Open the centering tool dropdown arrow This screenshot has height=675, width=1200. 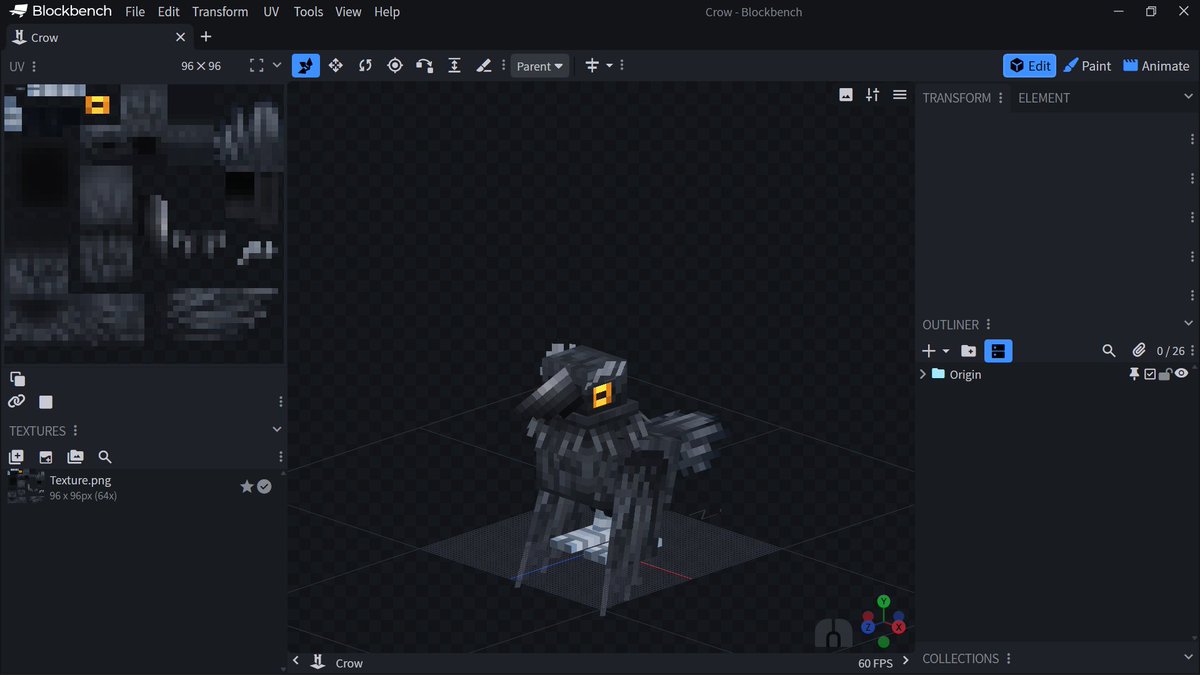pyautogui.click(x=609, y=65)
